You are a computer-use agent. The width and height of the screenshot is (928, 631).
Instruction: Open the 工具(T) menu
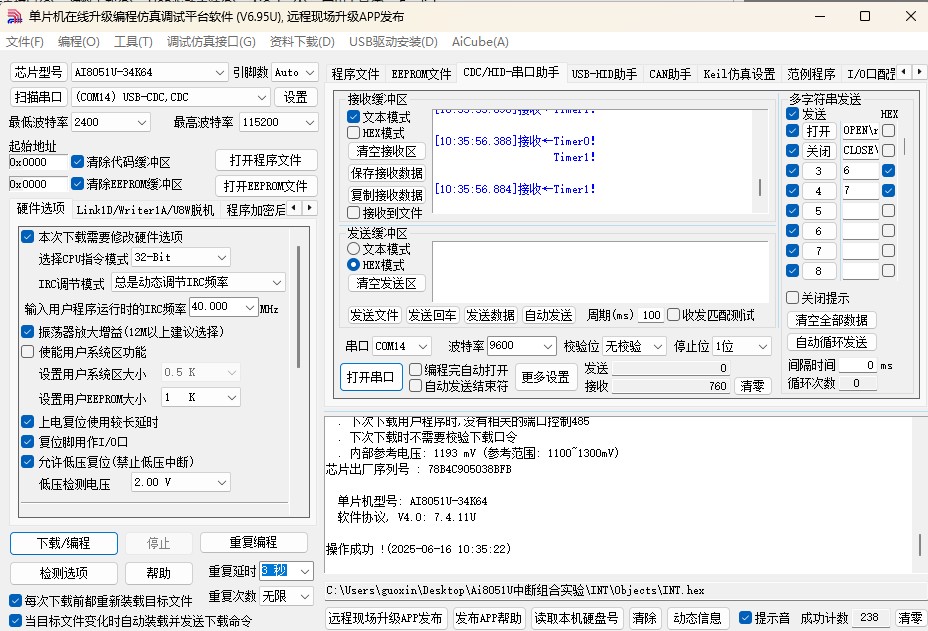pyautogui.click(x=133, y=42)
